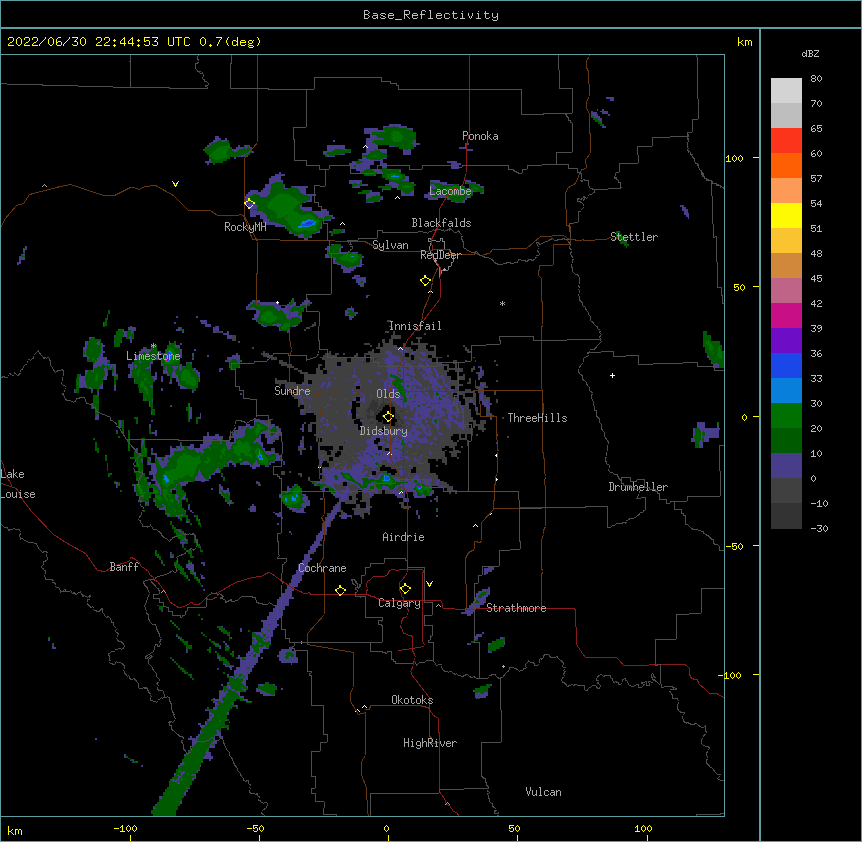This screenshot has height=842, width=862.
Task: Click the Airdrie city label
Action: 403,537
